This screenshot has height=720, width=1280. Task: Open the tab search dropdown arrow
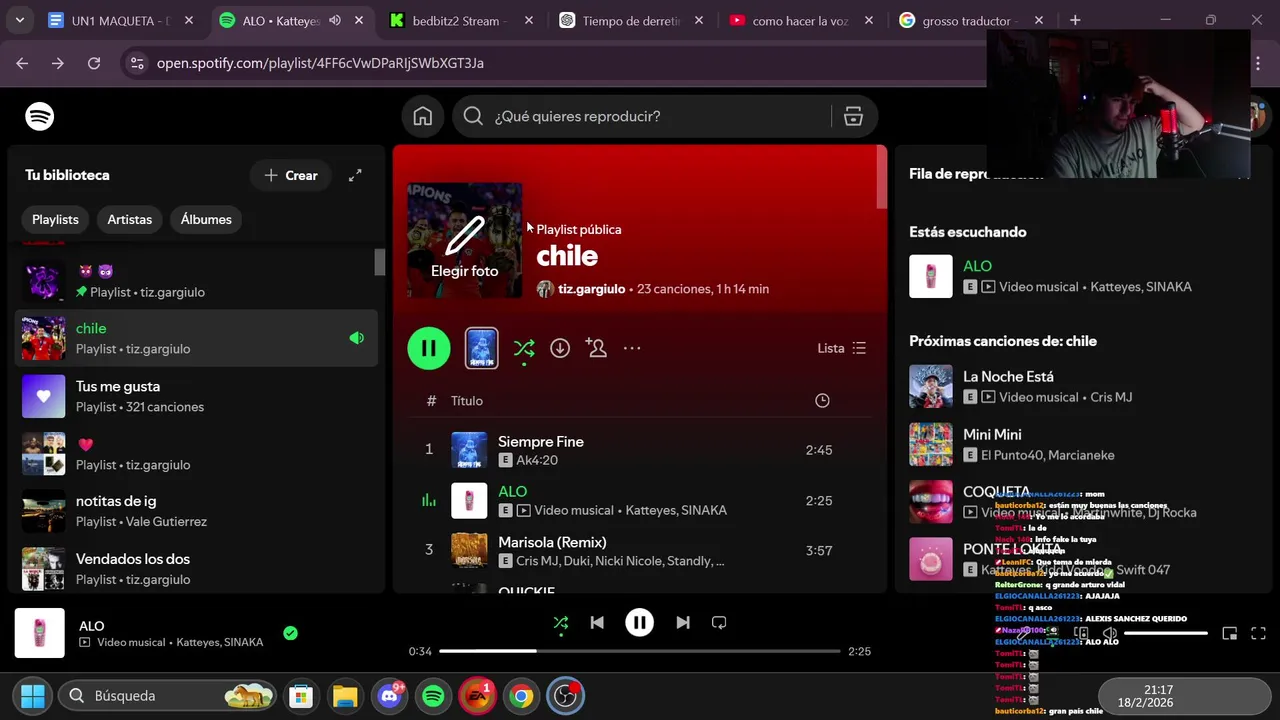[19, 20]
